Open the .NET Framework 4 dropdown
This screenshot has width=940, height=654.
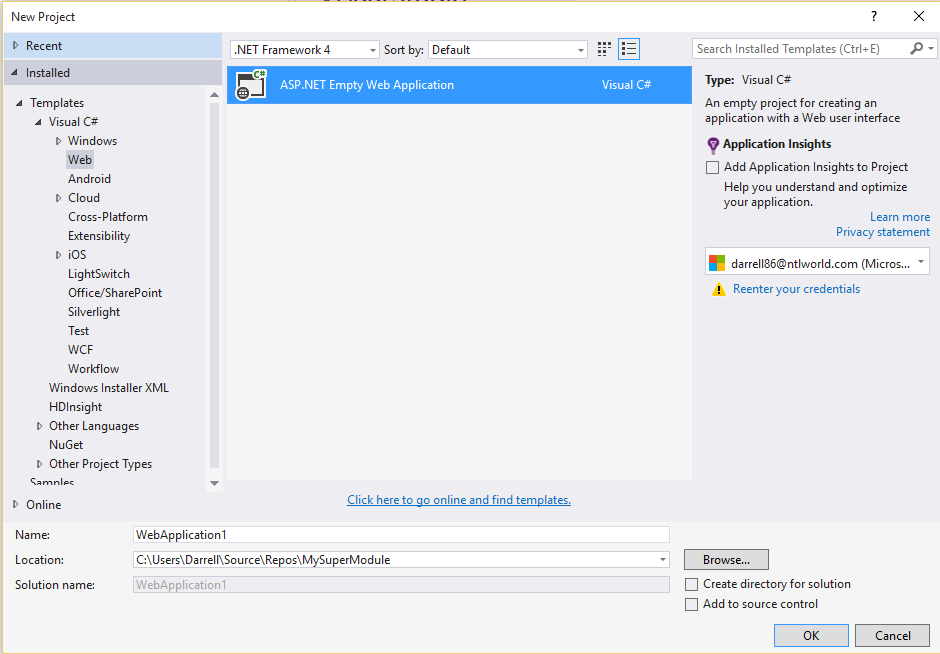[305, 49]
